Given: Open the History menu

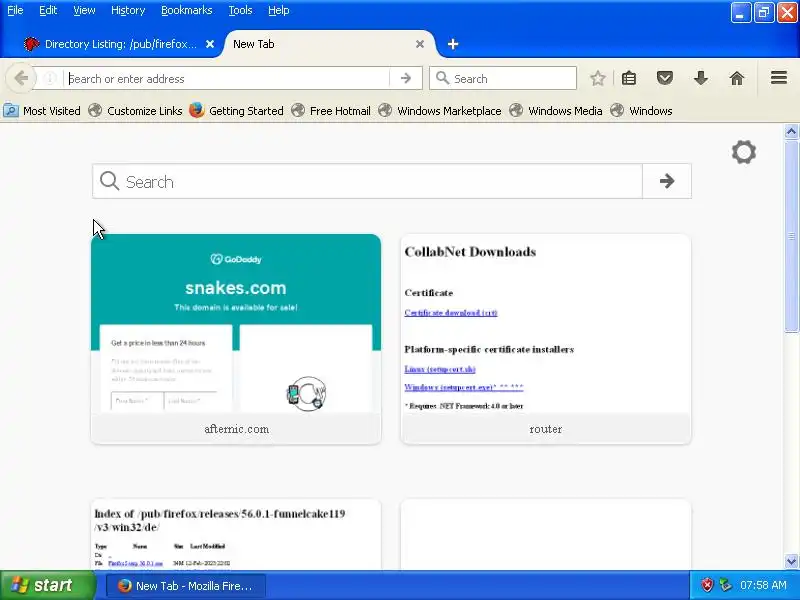Looking at the screenshot, I should point(128,10).
